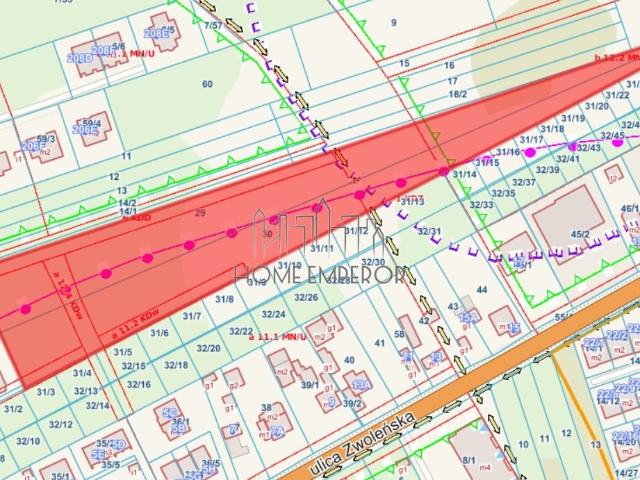Viewport: 640px width, 480px height.
Task: Click the parcel label "45/2"
Action: (x=580, y=234)
